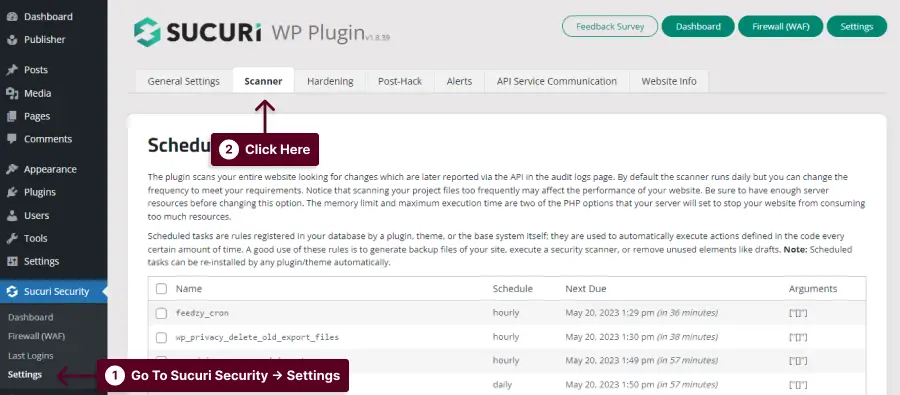Click the Sucuri logo in header
Screen dimensions: 900x395
(x=147, y=32)
